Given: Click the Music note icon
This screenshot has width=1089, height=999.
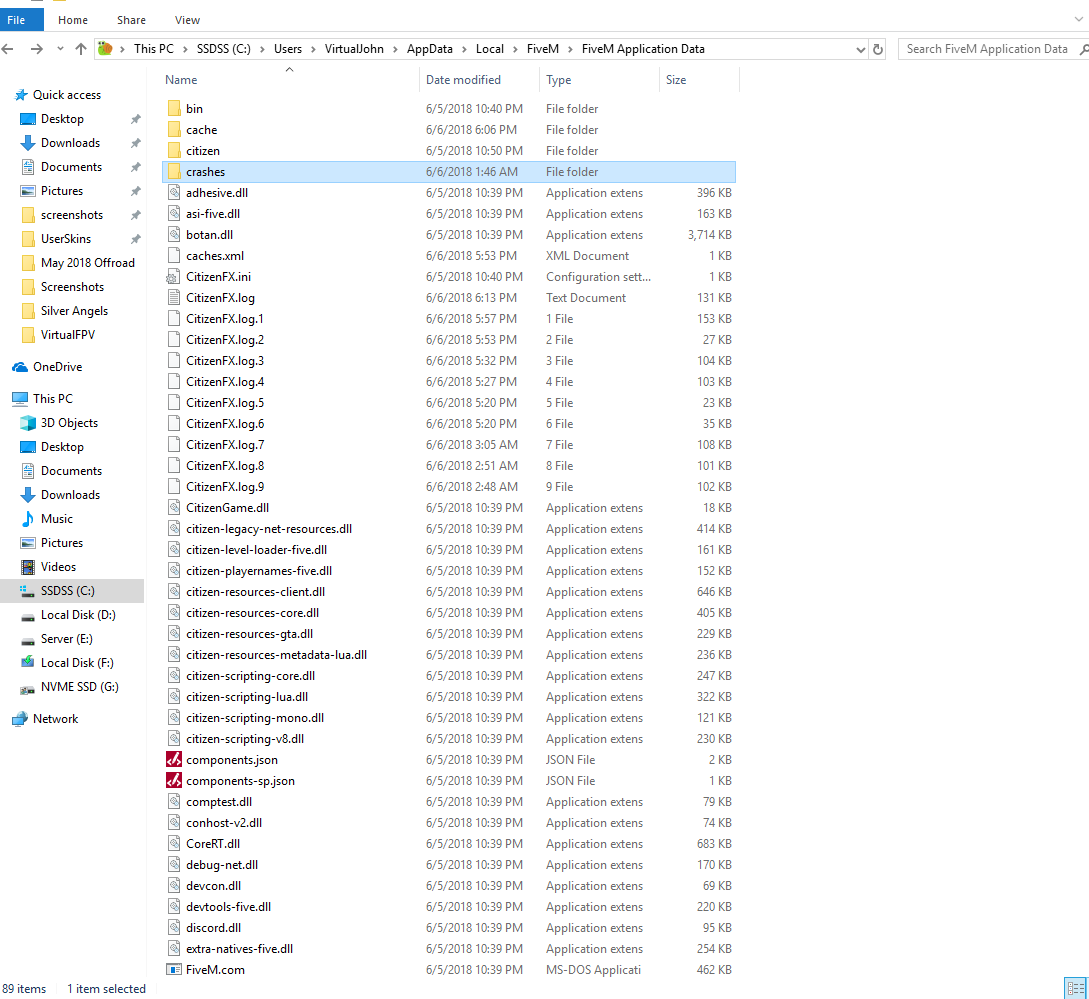Looking at the screenshot, I should click(28, 518).
